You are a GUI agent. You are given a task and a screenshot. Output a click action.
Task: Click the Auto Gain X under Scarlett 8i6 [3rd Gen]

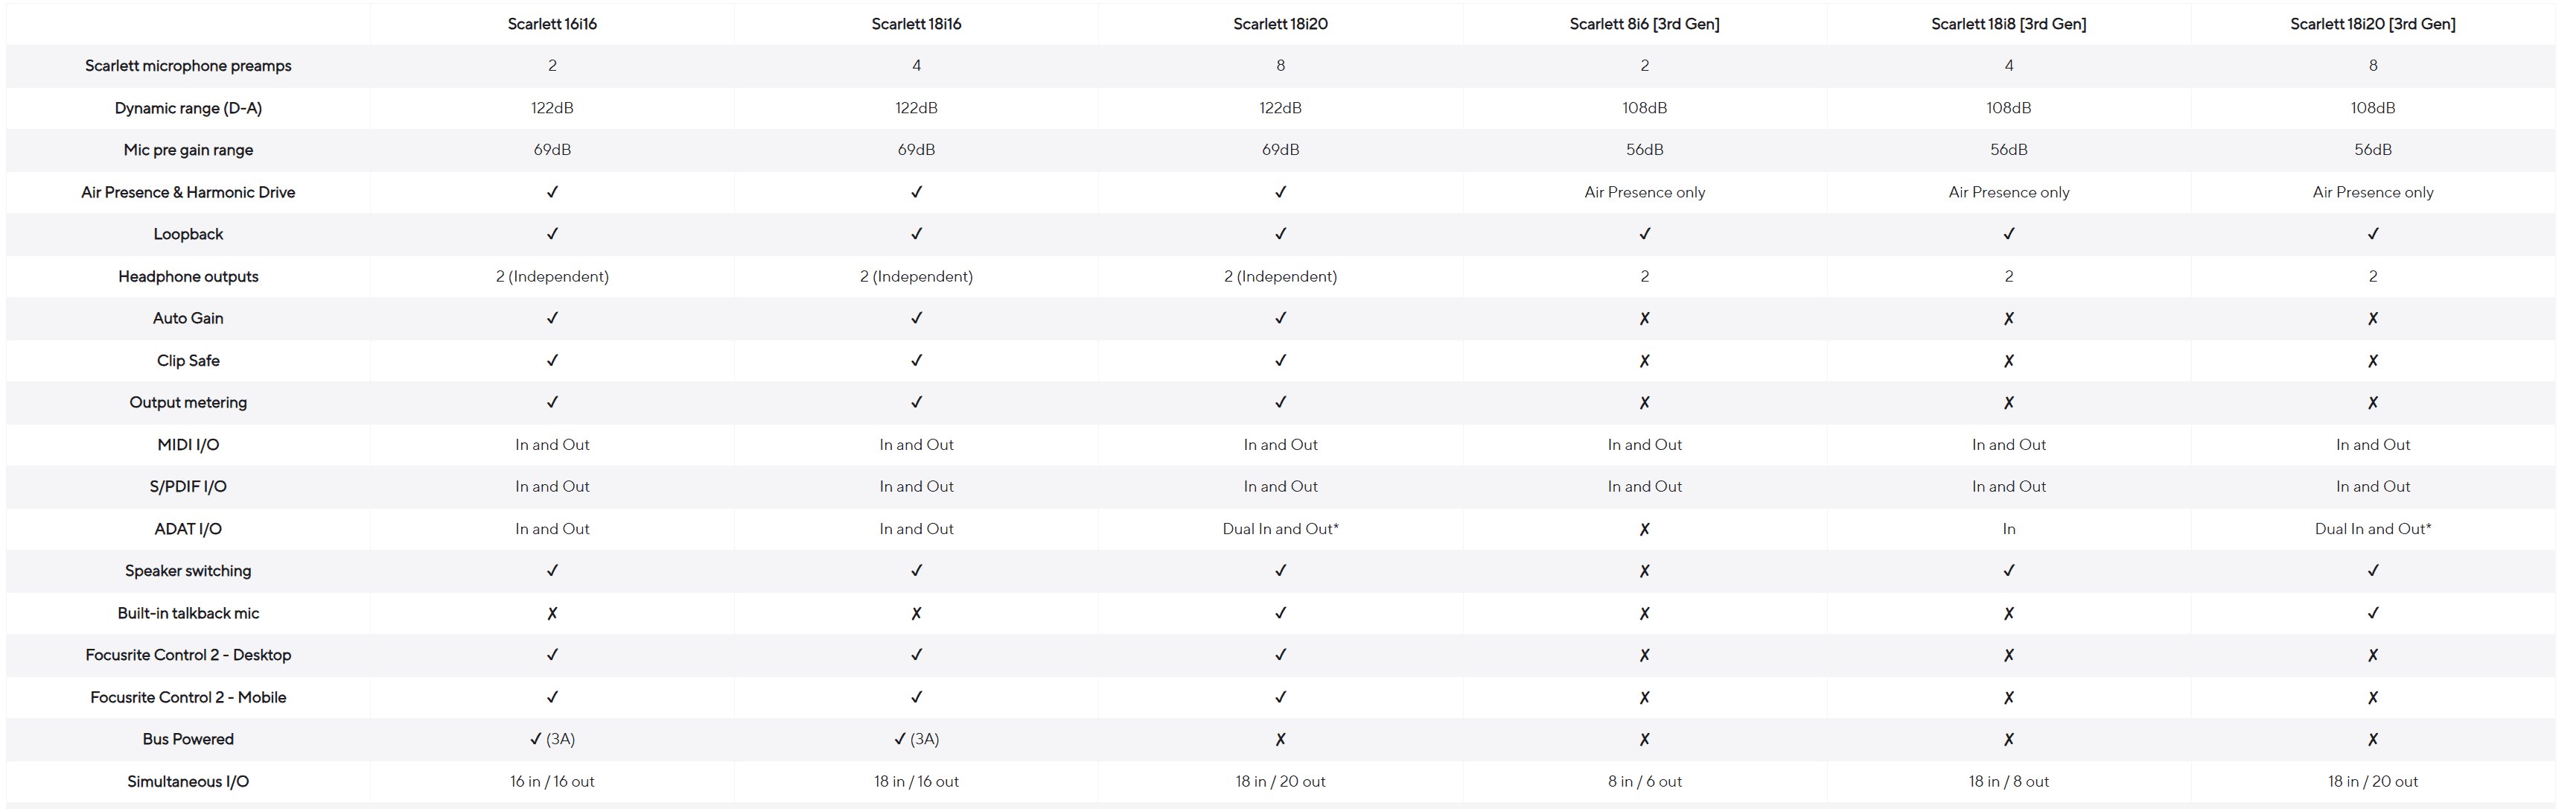1644,318
